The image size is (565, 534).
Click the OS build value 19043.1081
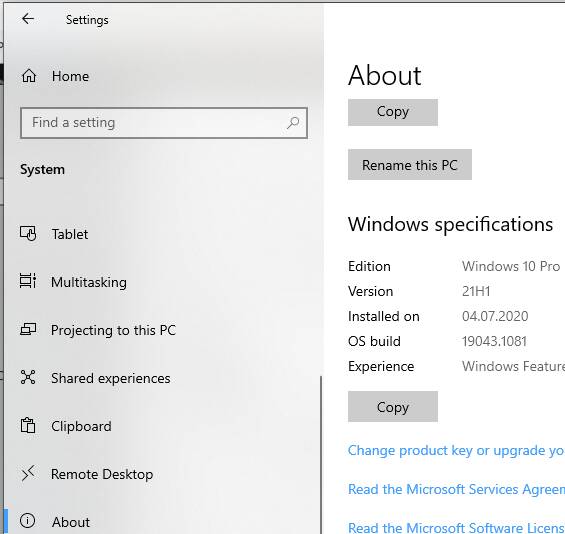click(494, 341)
